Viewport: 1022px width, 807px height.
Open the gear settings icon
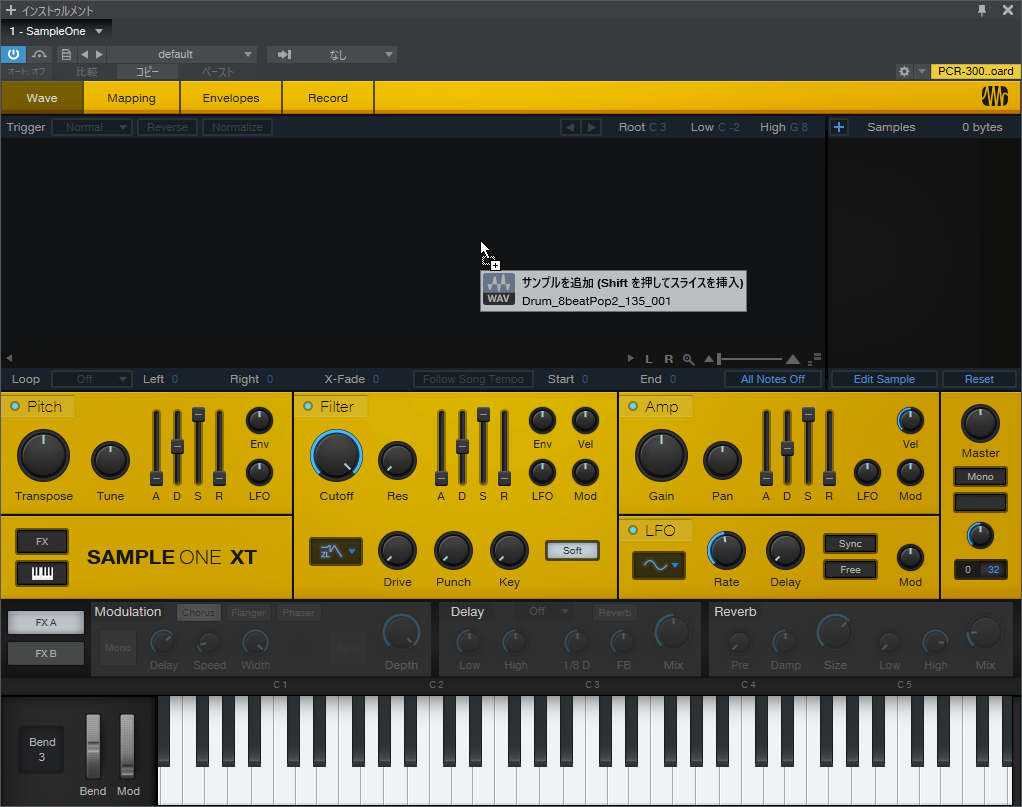(904, 71)
